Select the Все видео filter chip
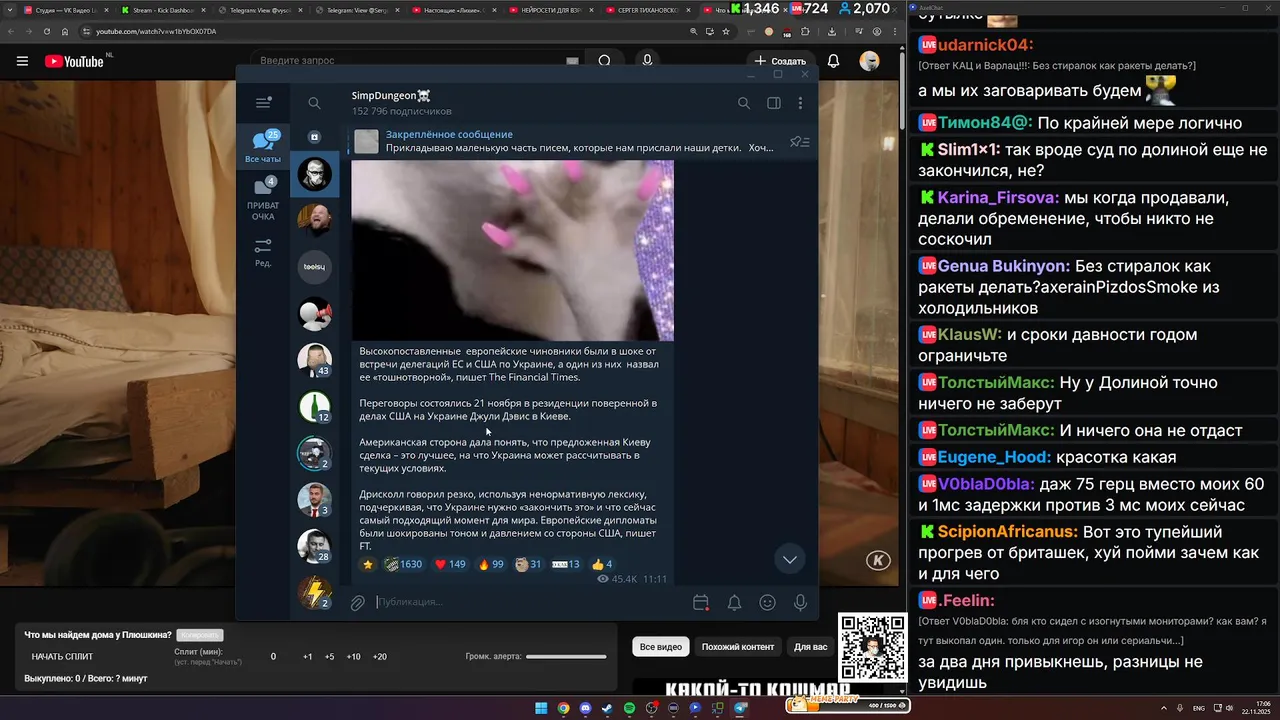The width and height of the screenshot is (1280, 720). [661, 647]
